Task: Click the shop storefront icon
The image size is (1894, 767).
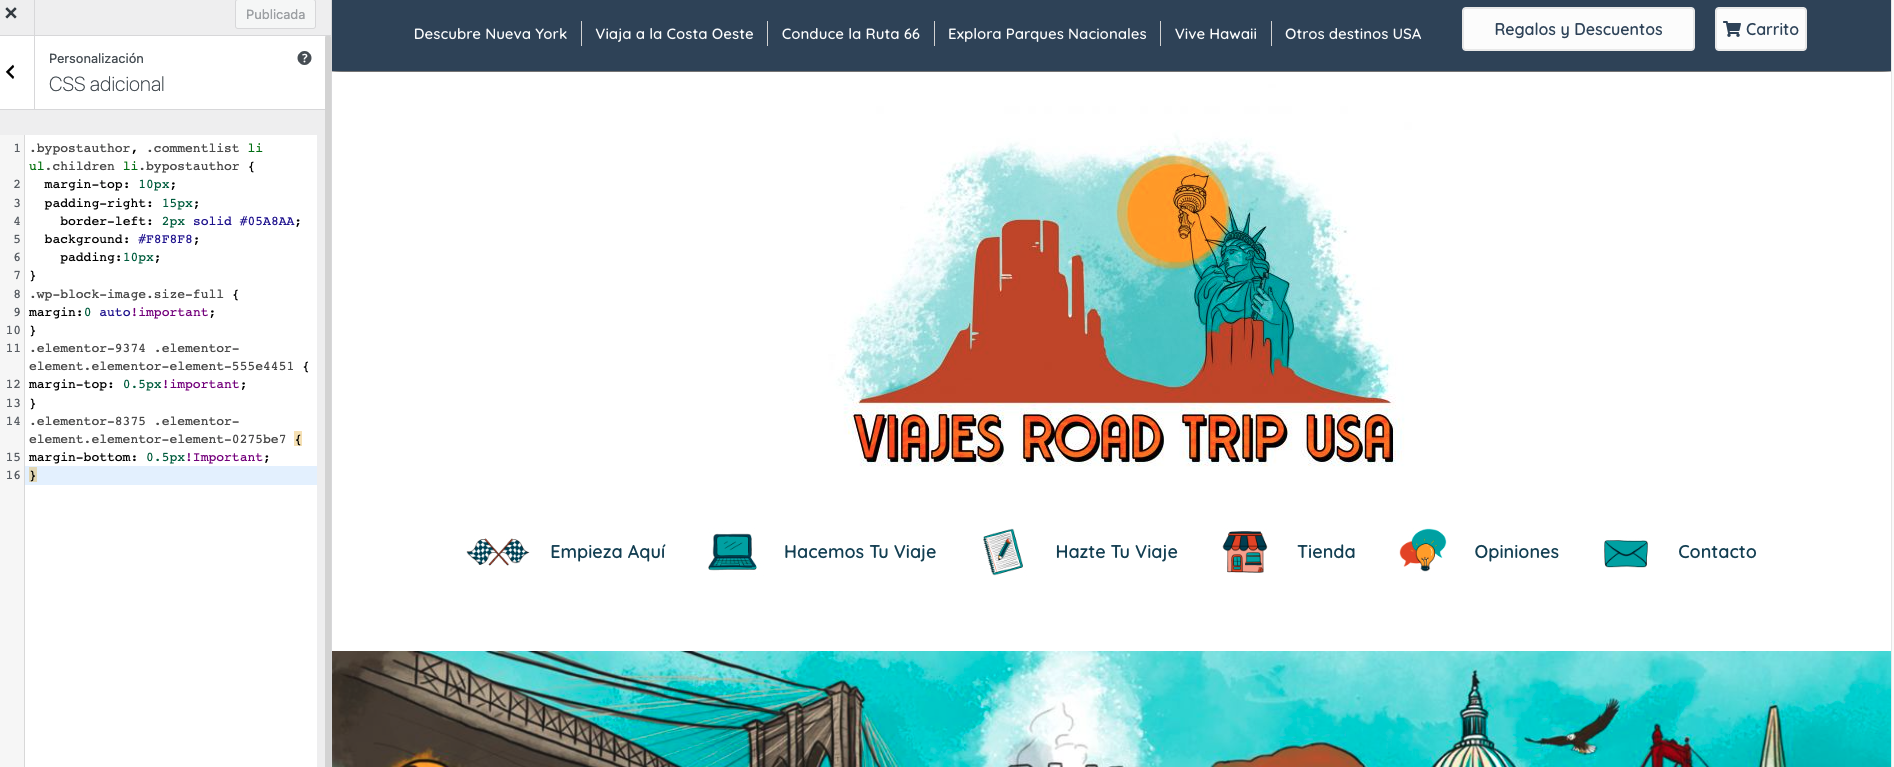Action: tap(1245, 551)
